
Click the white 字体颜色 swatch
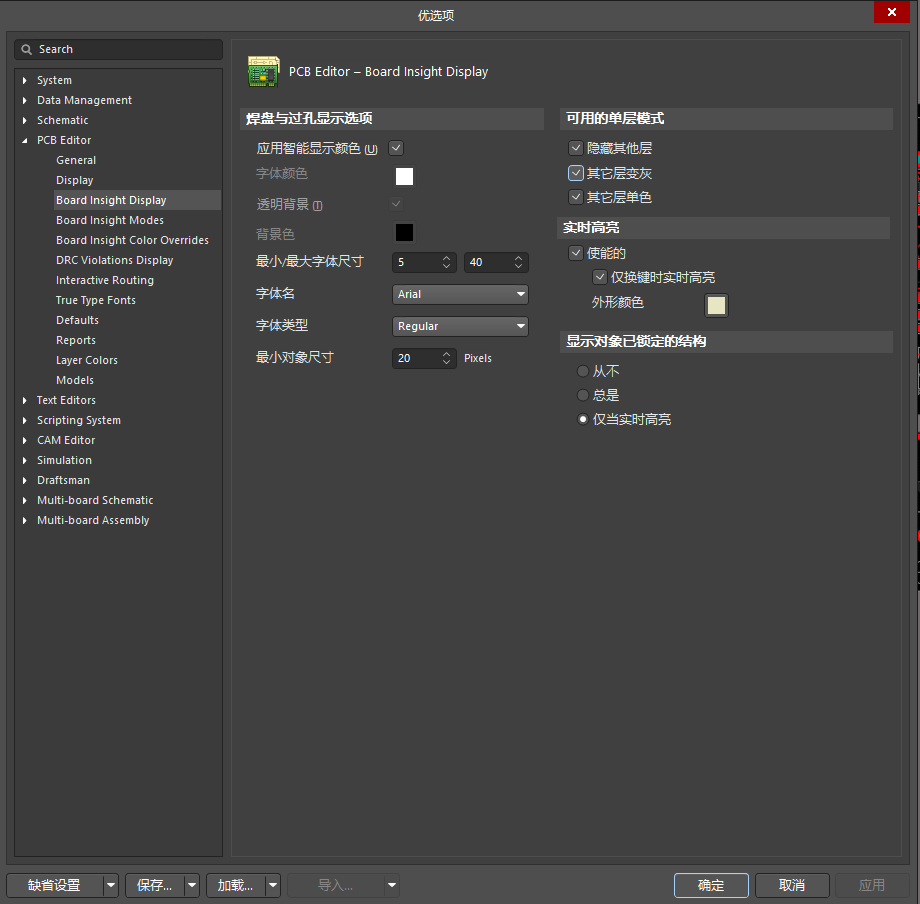click(404, 176)
